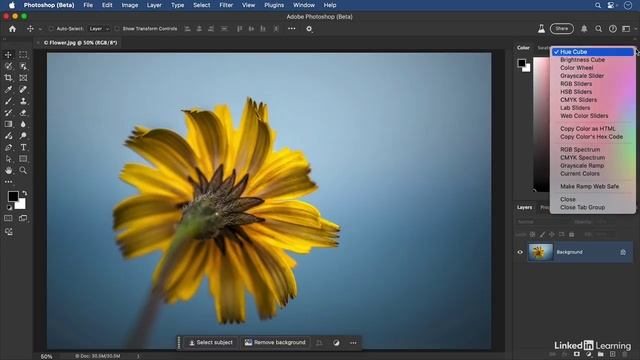Click the Share button

[562, 29]
